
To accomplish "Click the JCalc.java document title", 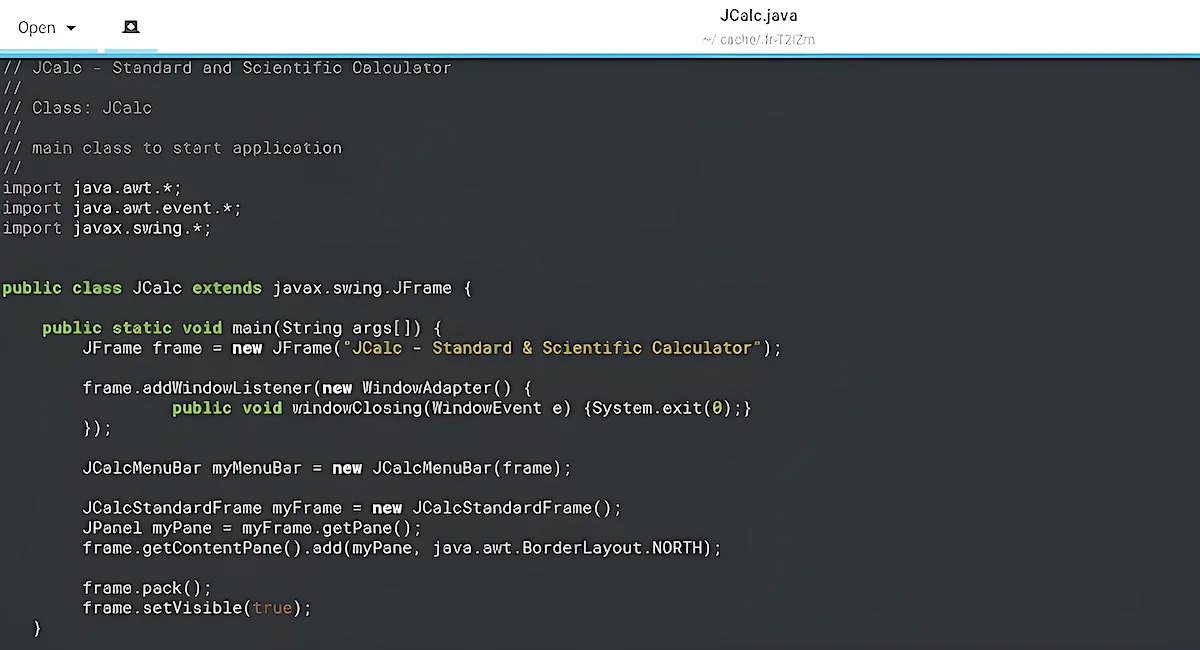I will click(x=758, y=15).
